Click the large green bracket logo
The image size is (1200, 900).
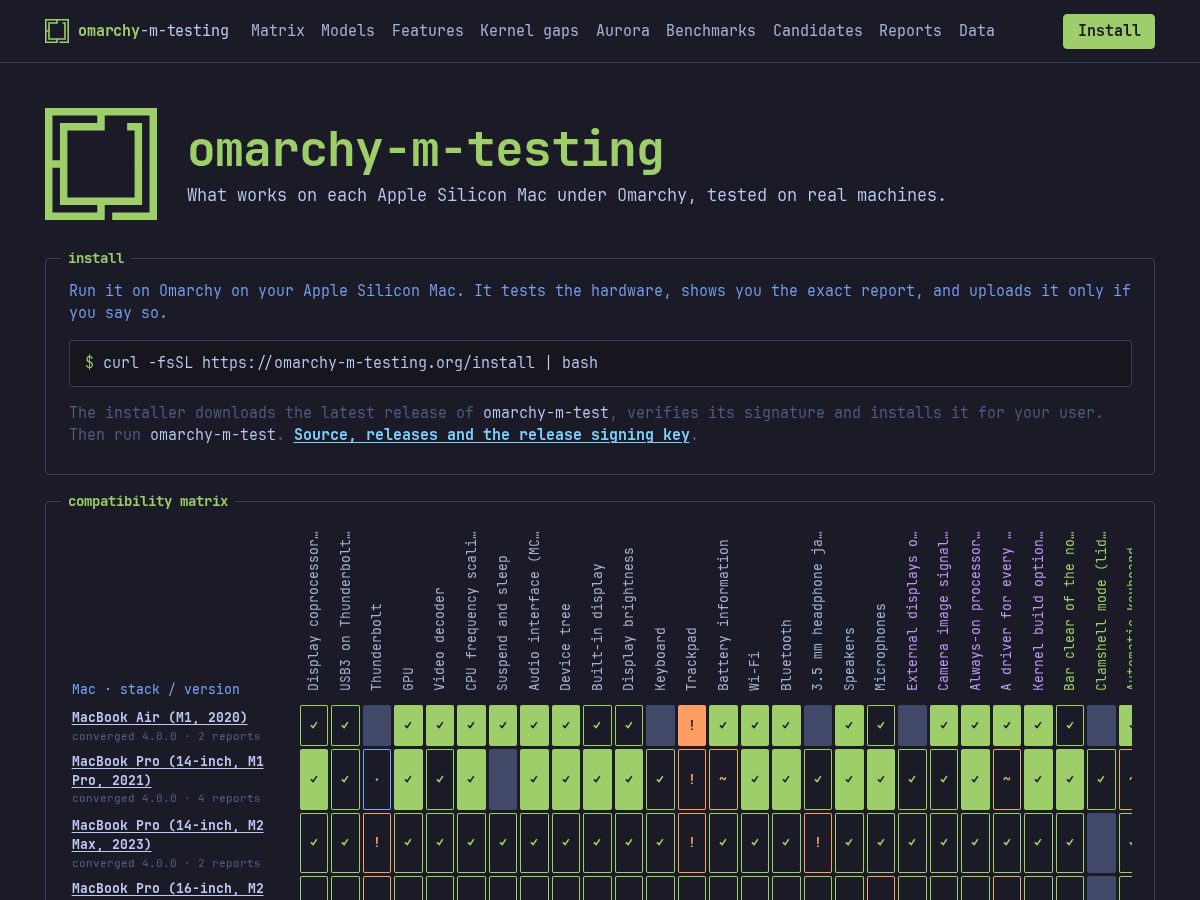click(101, 164)
